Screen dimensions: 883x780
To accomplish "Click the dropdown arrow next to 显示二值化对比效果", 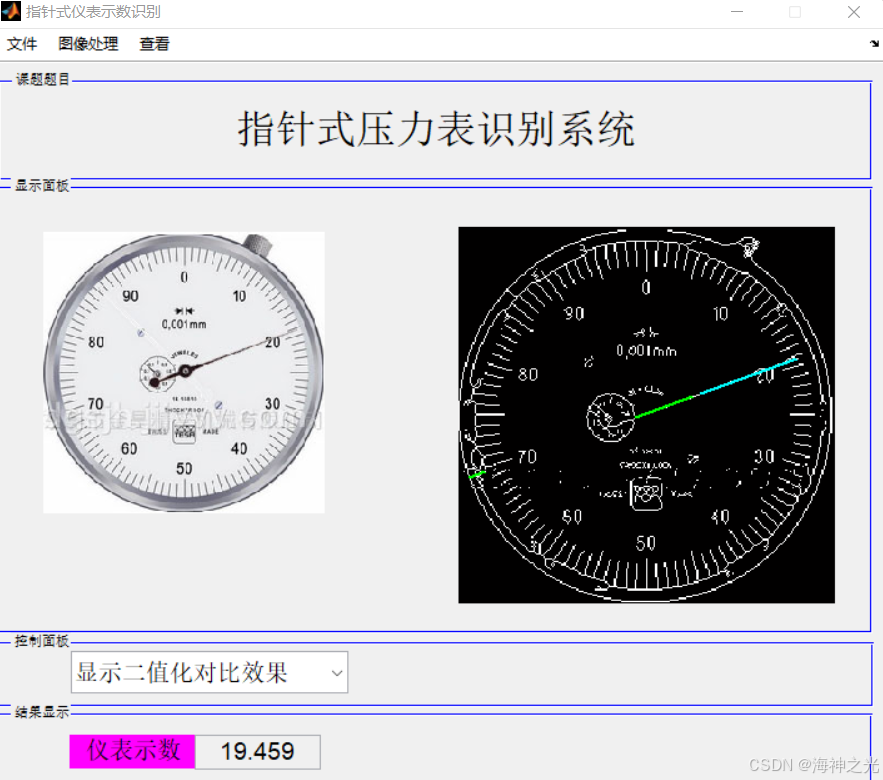I will (x=338, y=672).
